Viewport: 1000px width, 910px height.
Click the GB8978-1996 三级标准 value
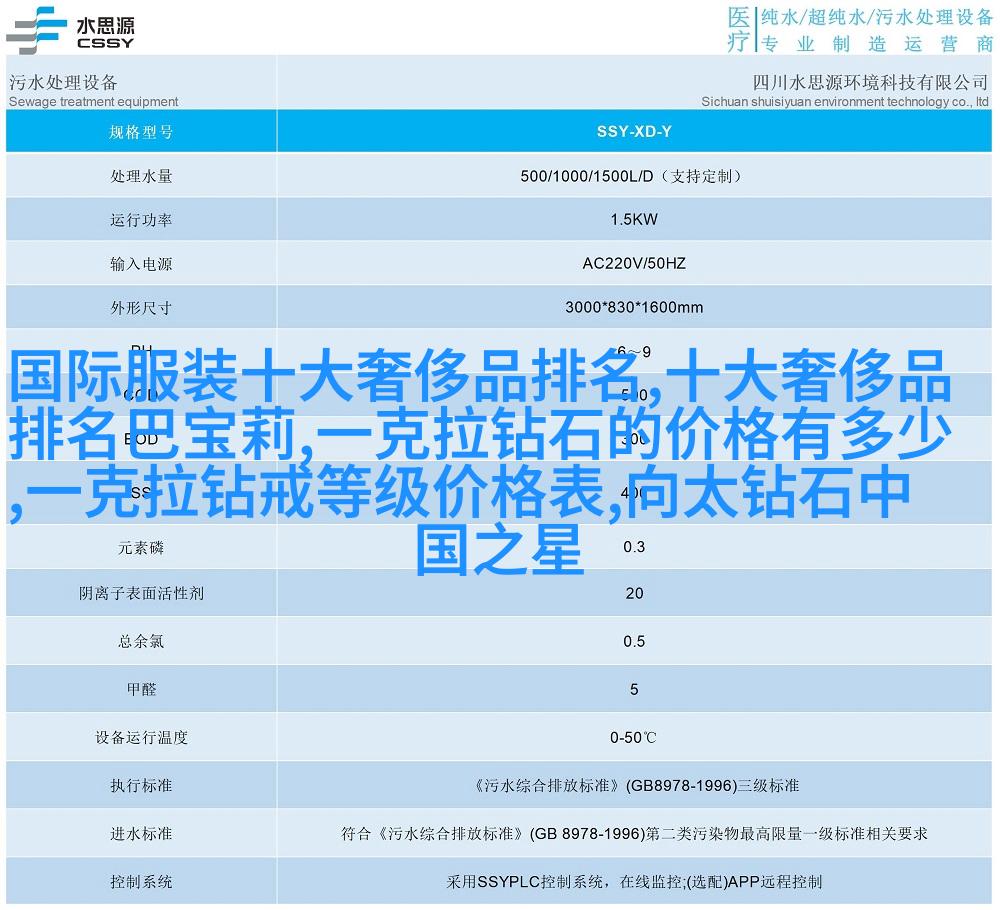coord(635,786)
